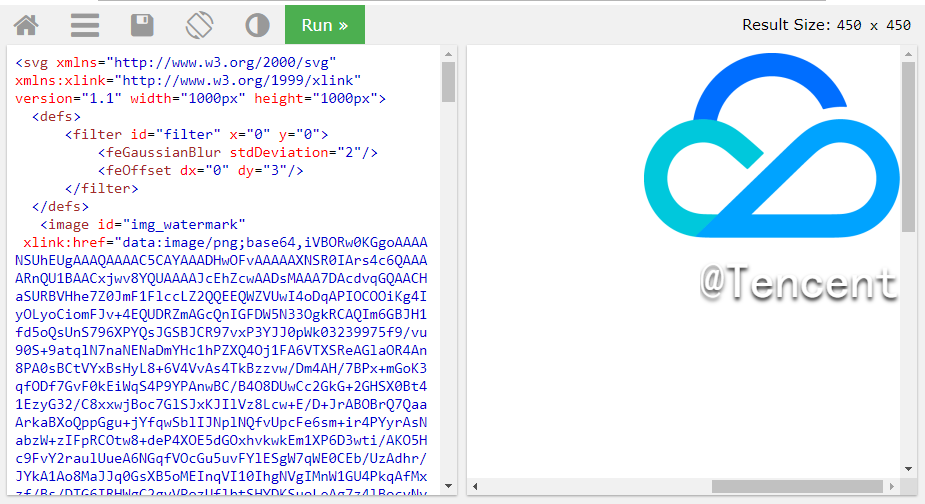This screenshot has height=504, width=925.
Task: Click the code editor vertical scrollbar thumb
Action: point(448,82)
